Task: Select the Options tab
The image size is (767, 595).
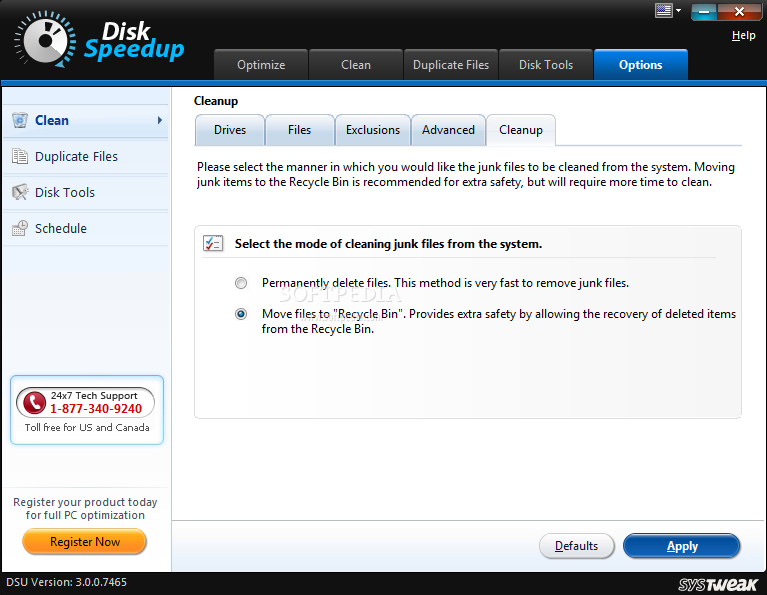Action: pyautogui.click(x=641, y=65)
